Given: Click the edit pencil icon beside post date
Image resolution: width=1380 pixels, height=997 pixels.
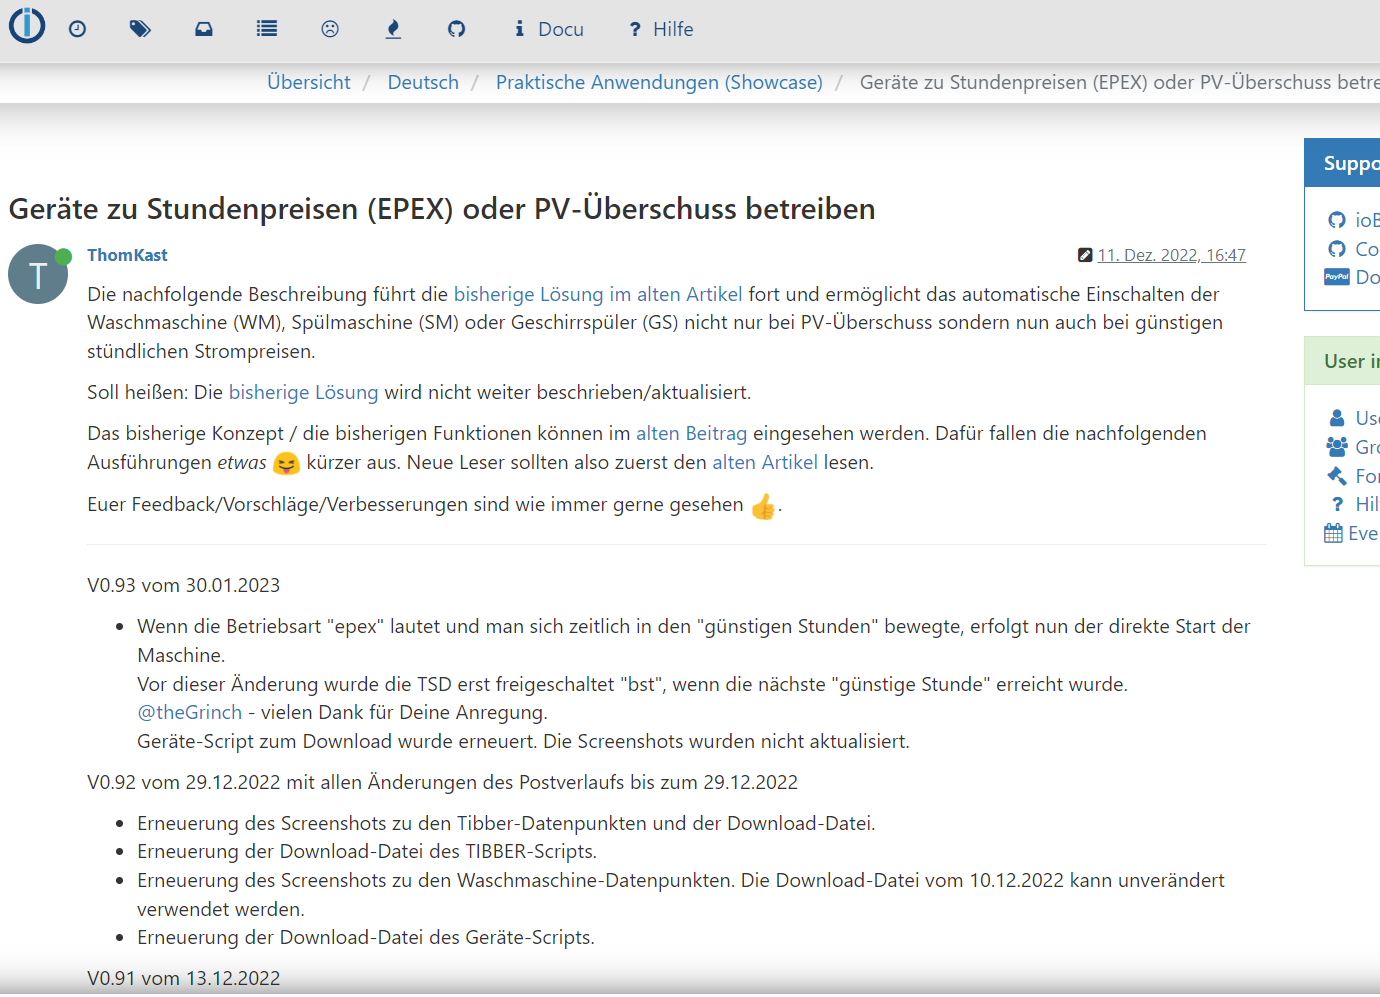Looking at the screenshot, I should tap(1085, 255).
